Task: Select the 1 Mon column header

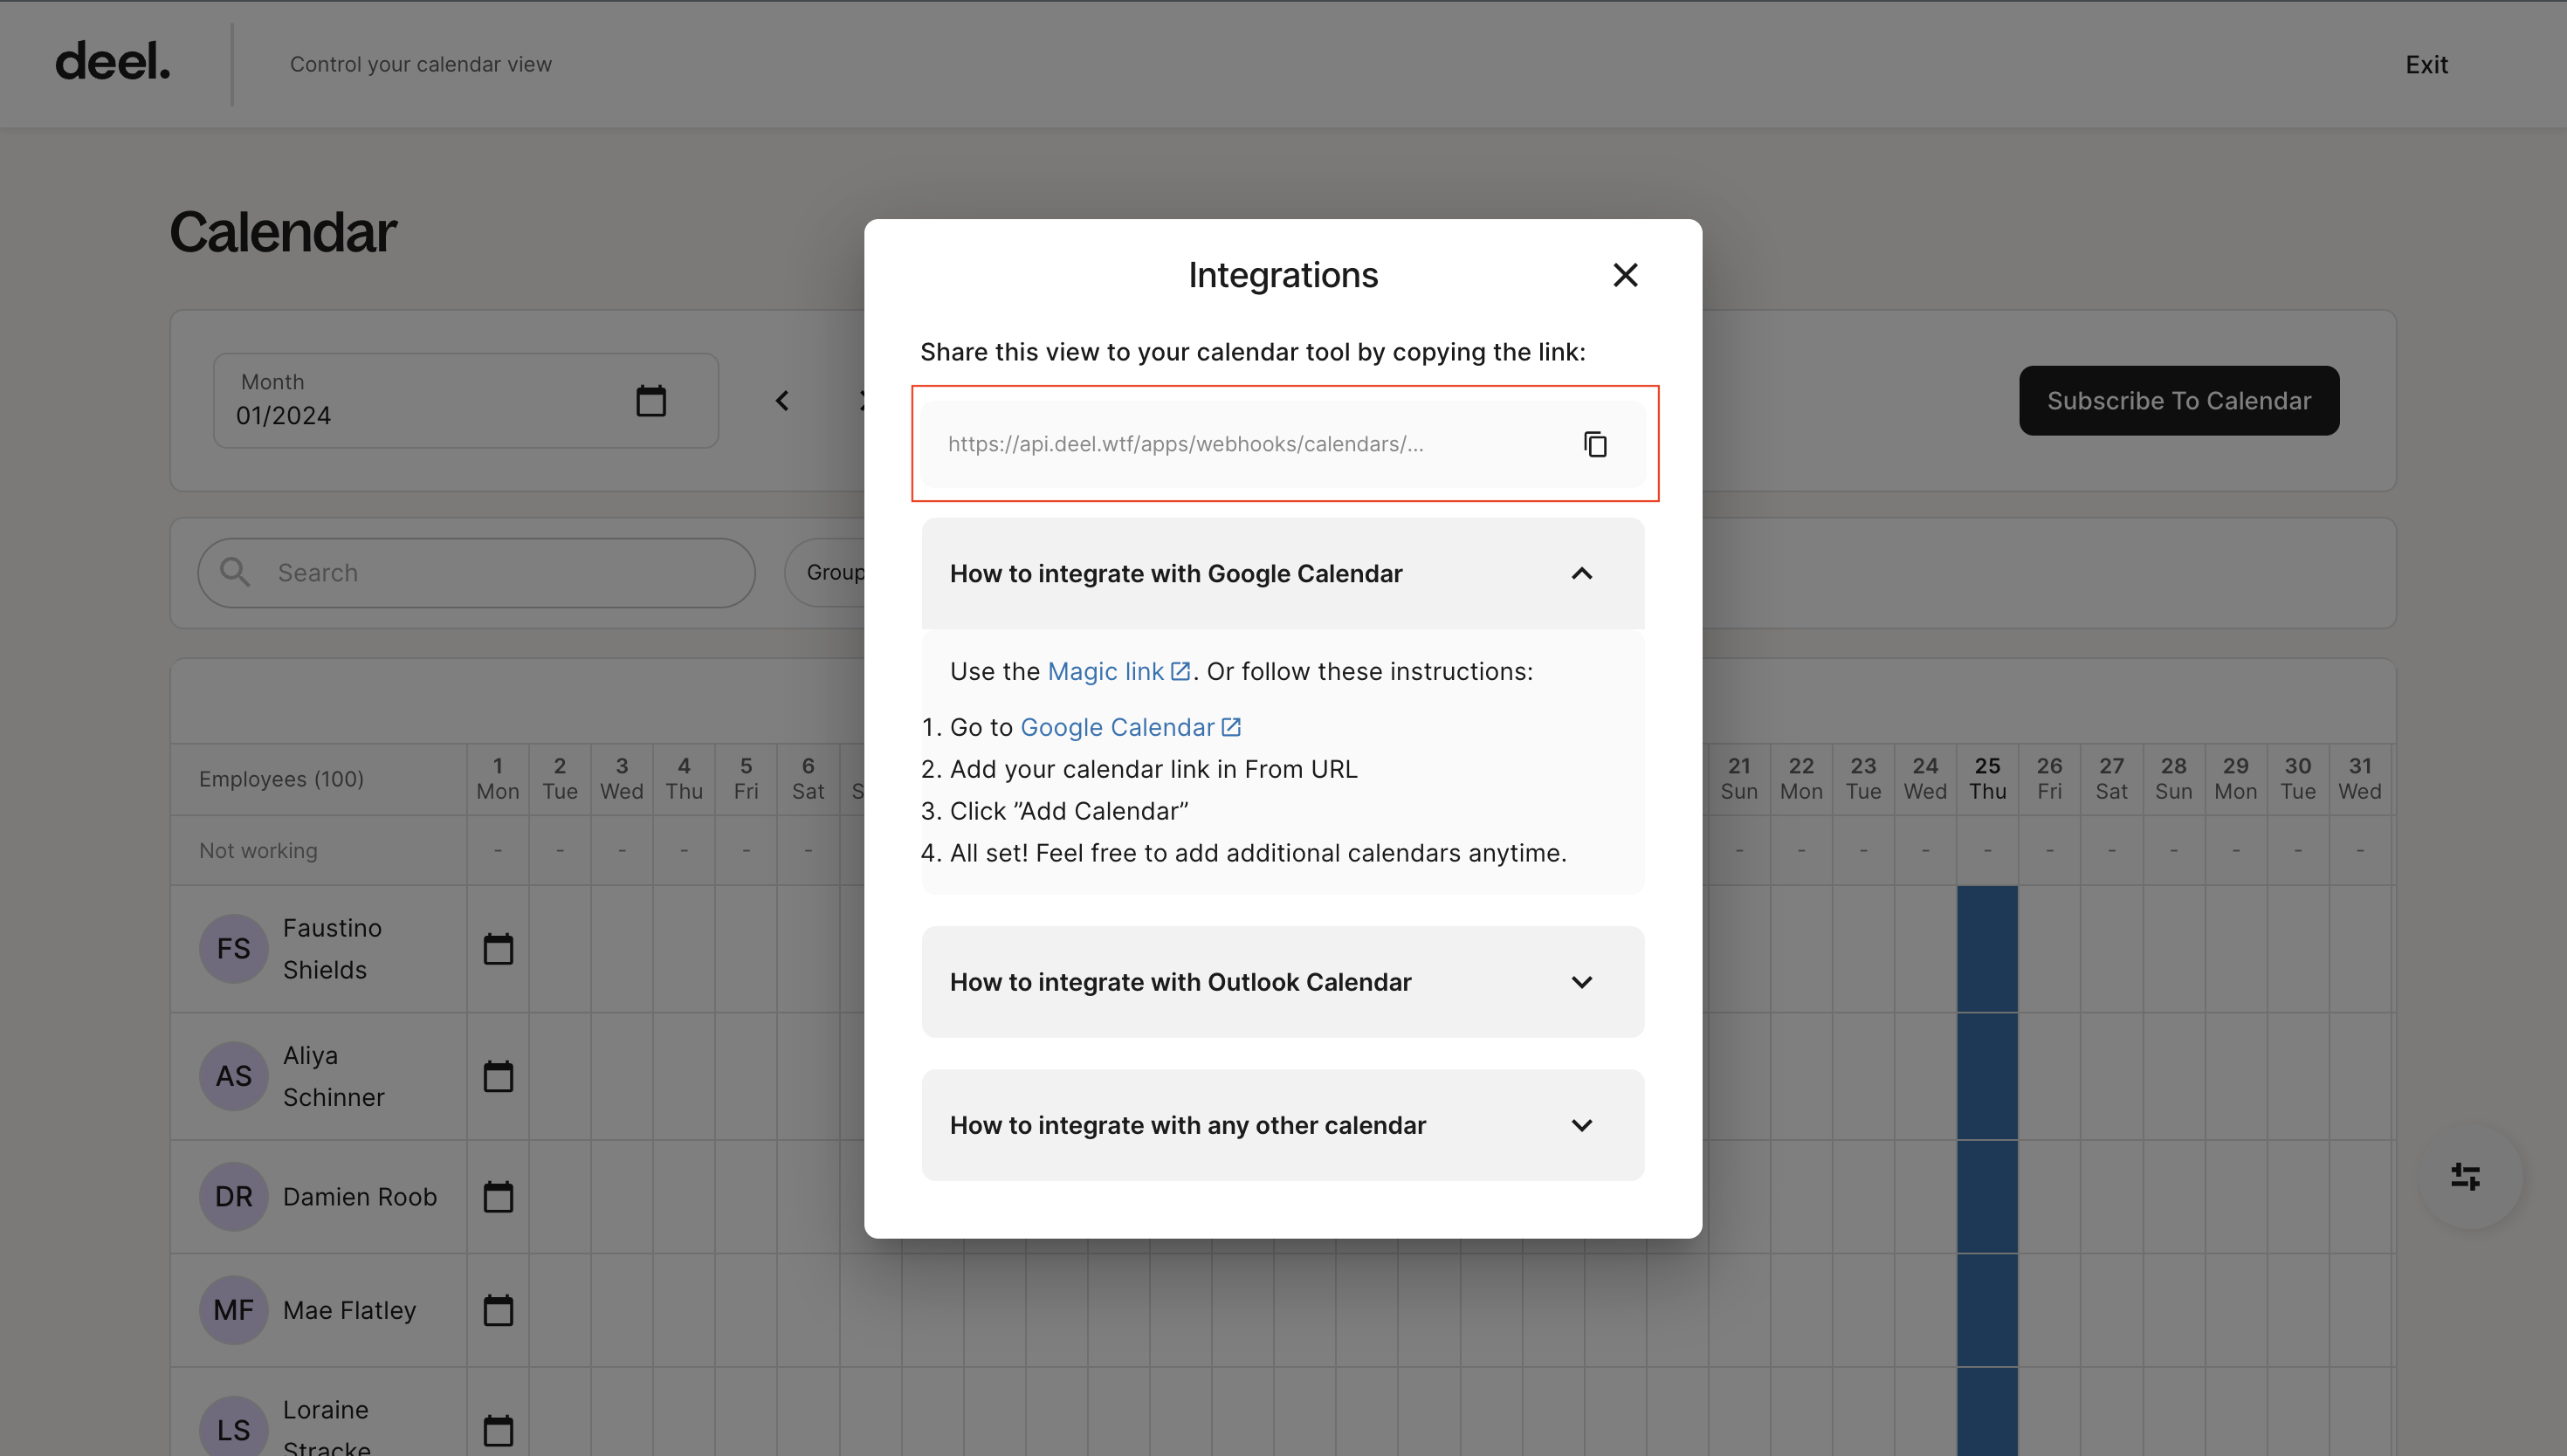Action: coord(497,778)
